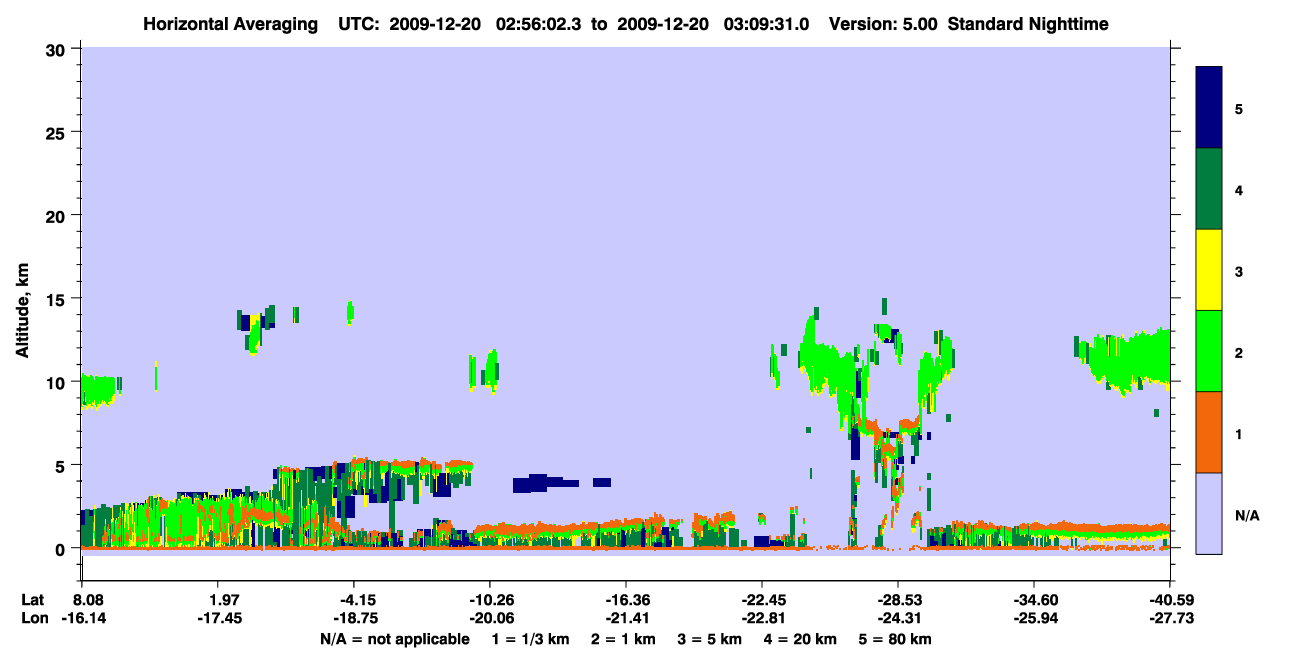Click the longitude value -22.81
This screenshot has width=1300, height=667.
pos(761,619)
